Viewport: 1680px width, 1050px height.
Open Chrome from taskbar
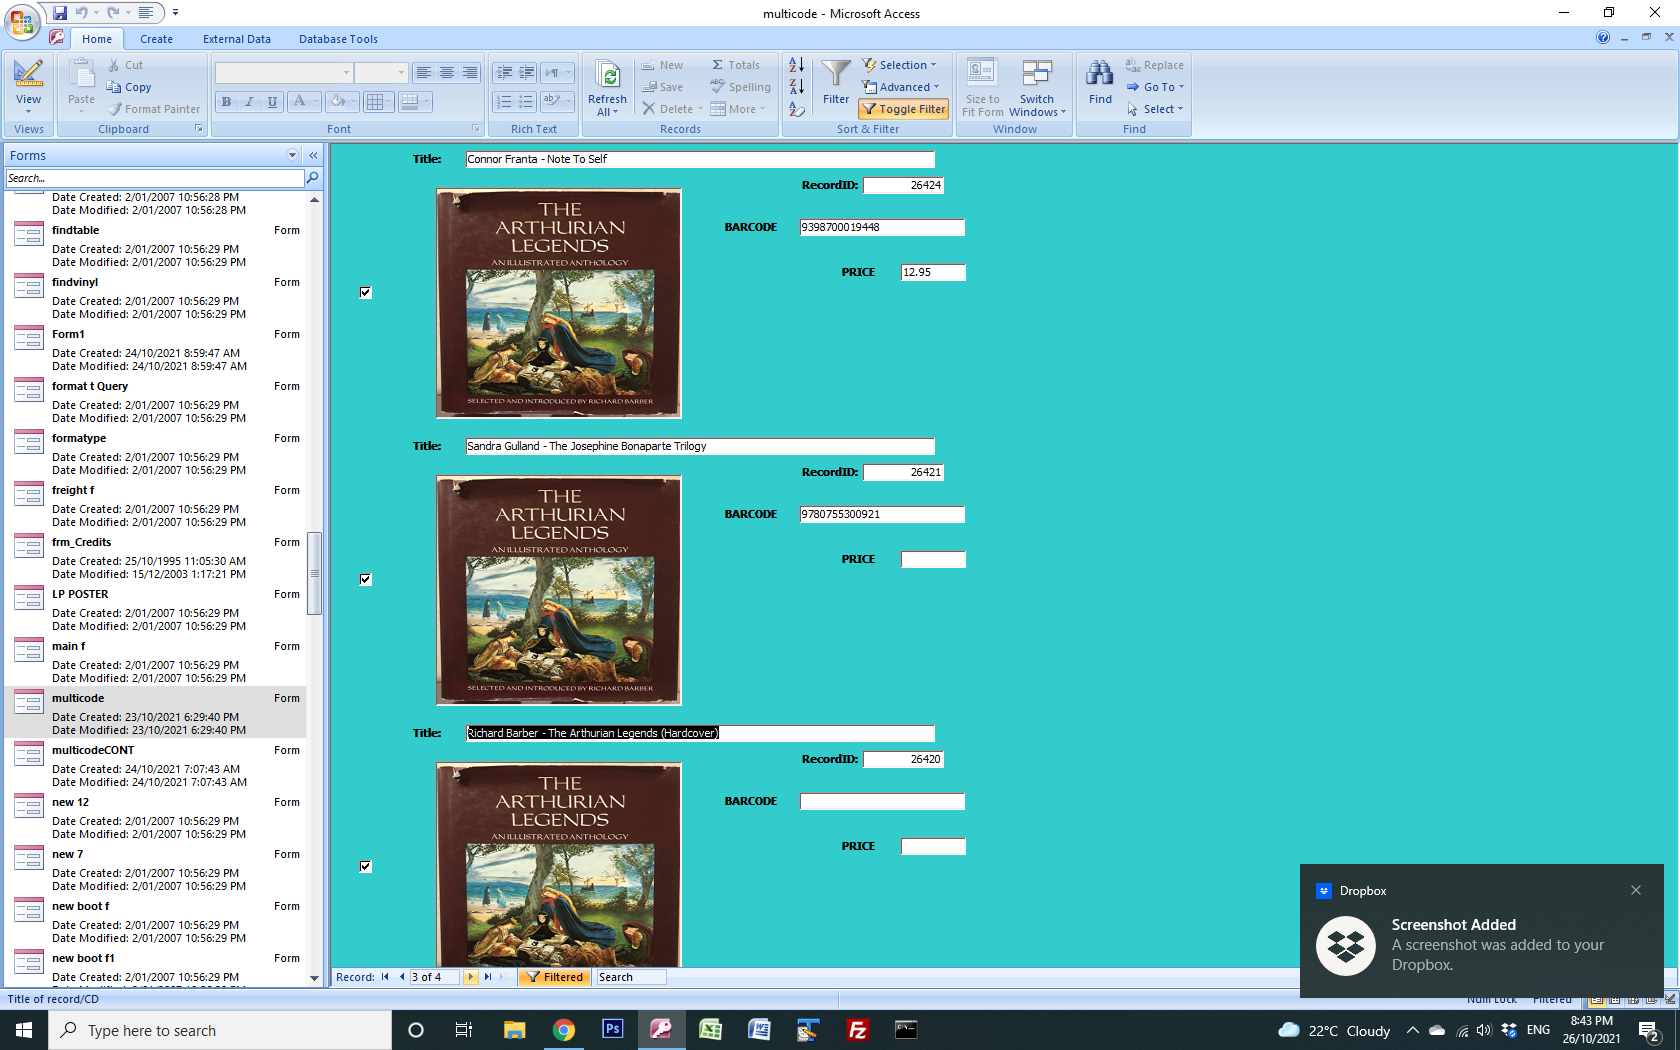coord(563,1029)
